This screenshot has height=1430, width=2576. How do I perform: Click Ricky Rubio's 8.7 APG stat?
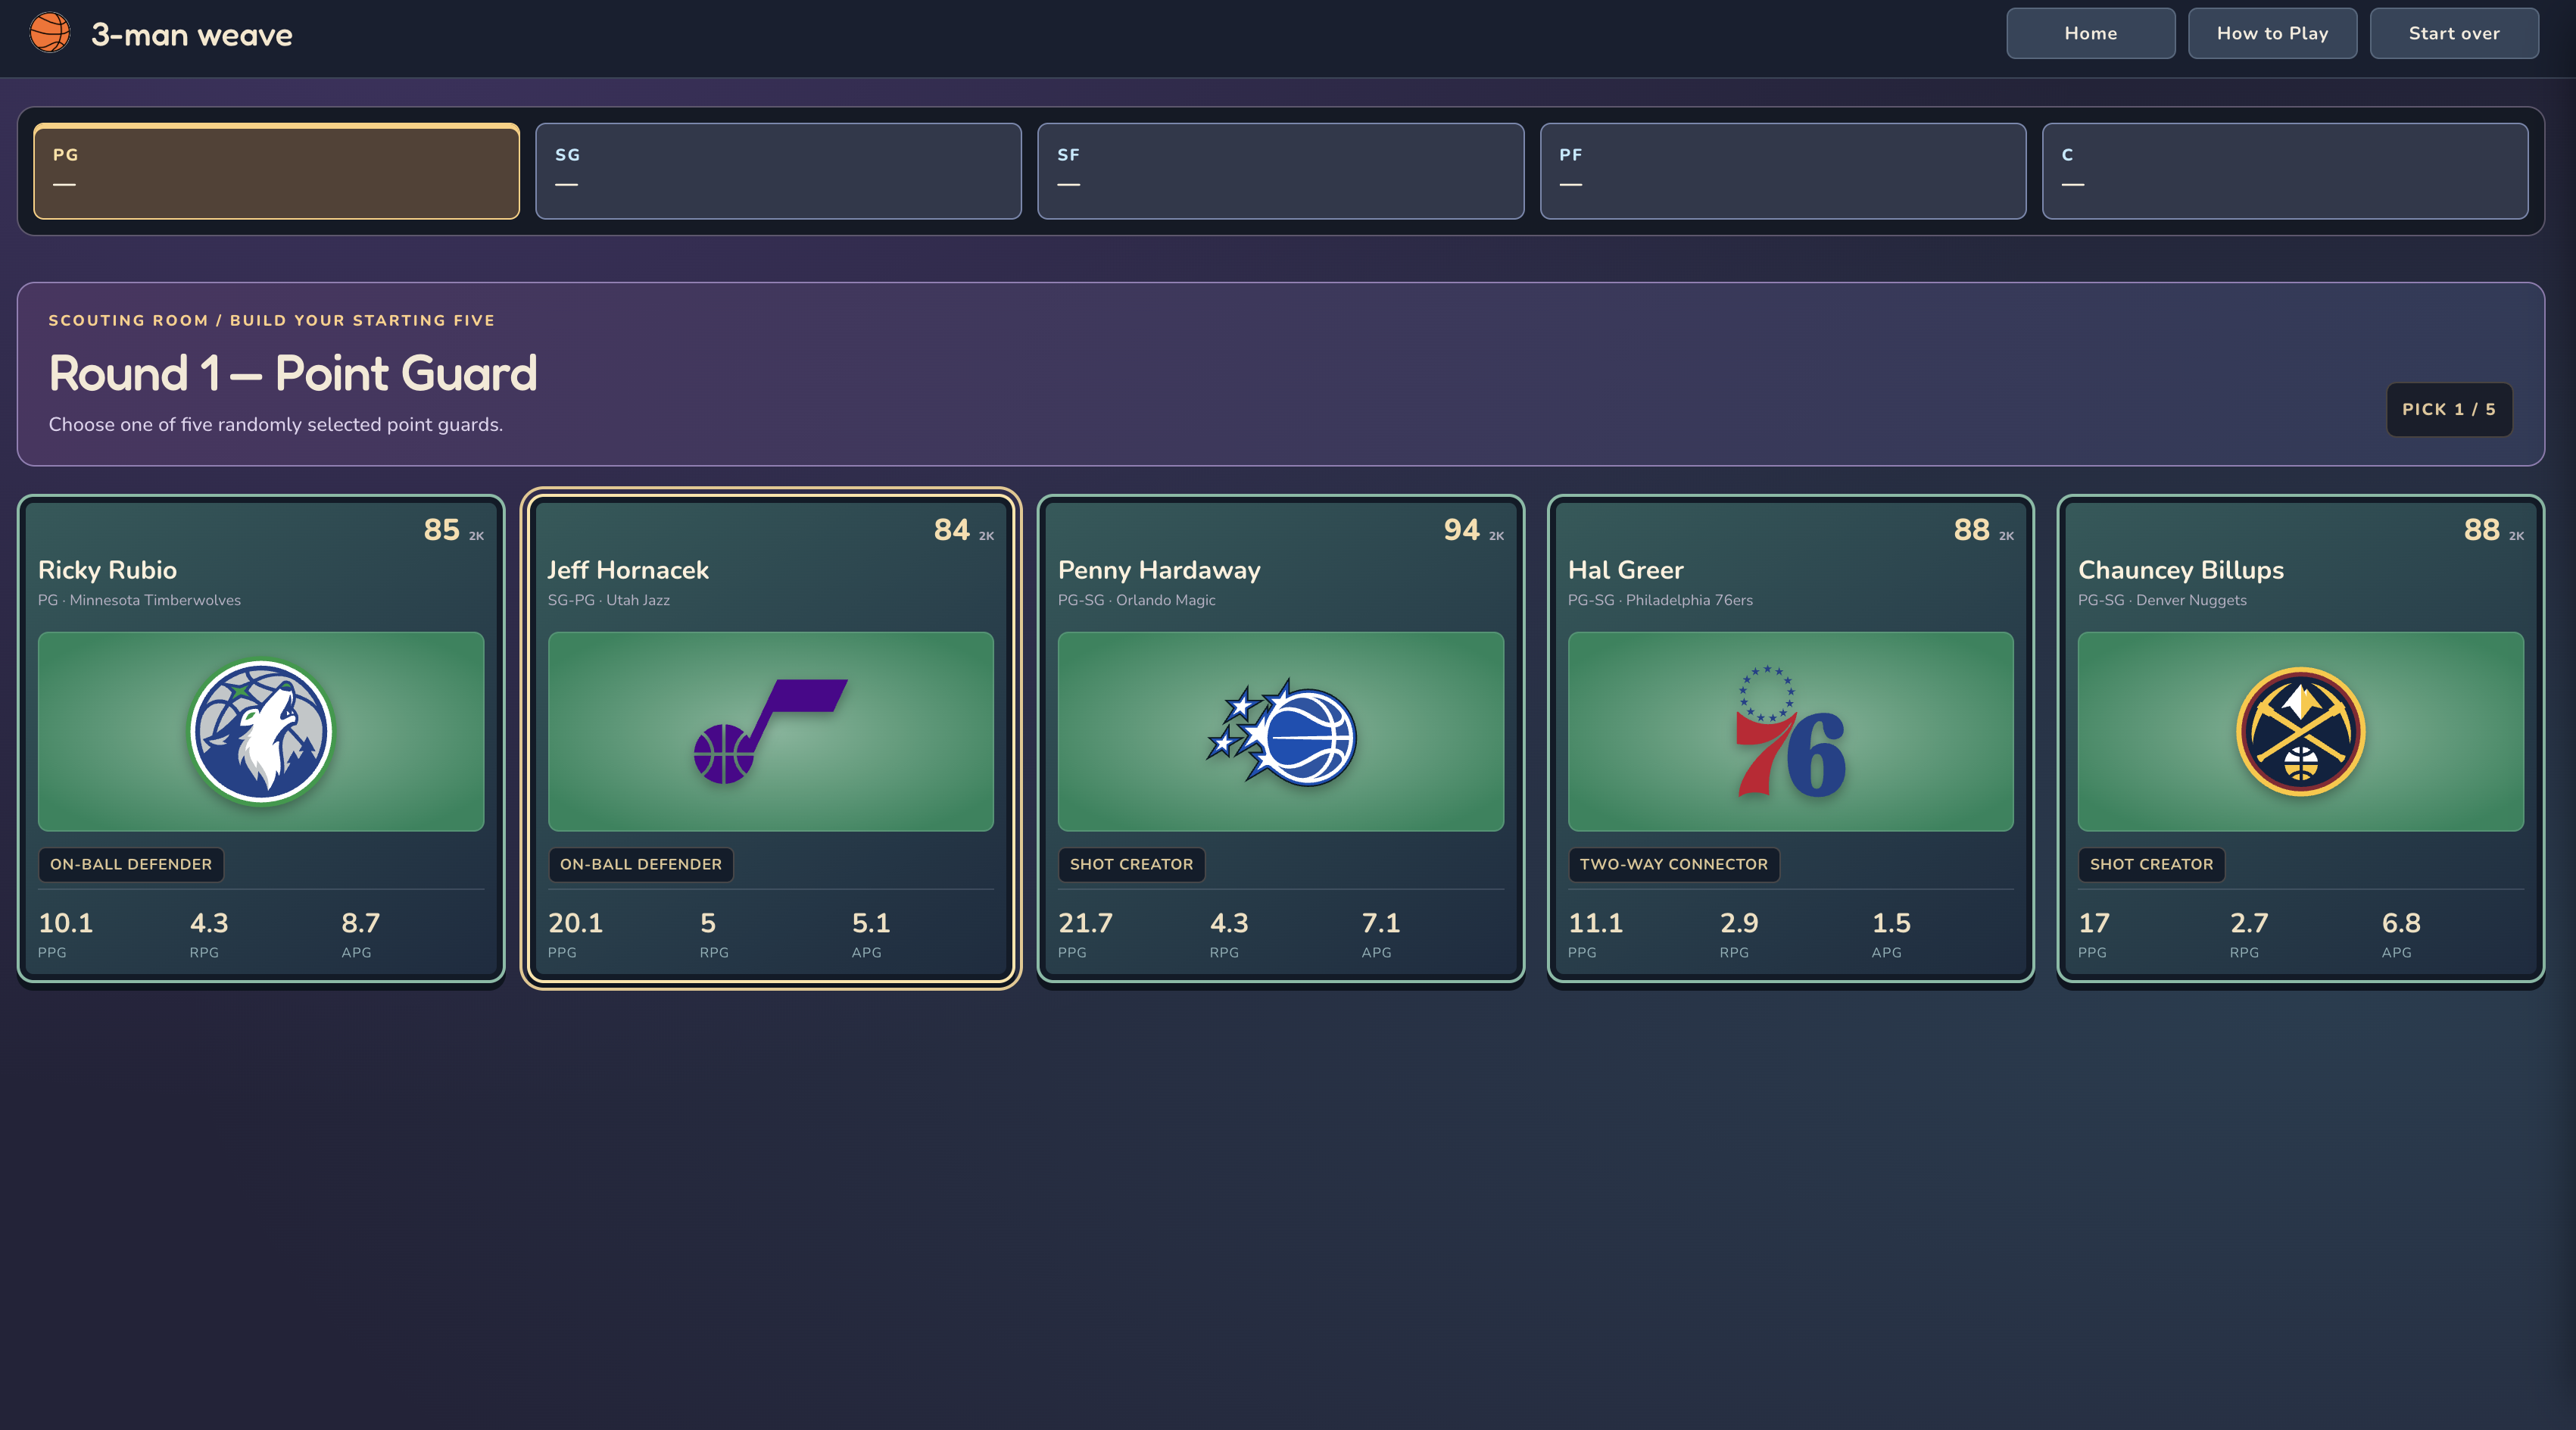pyautogui.click(x=361, y=933)
